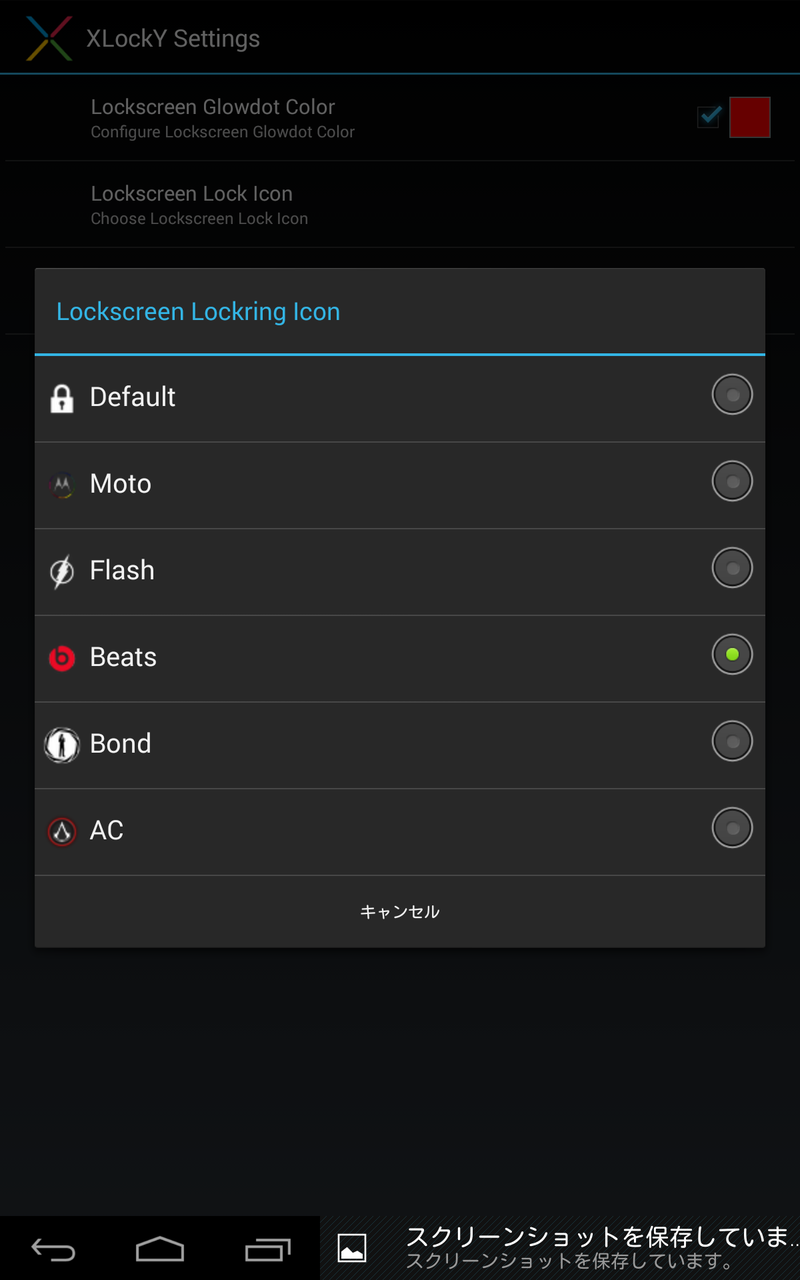The width and height of the screenshot is (800, 1280).
Task: Tap the Flash lightning bolt icon
Action: click(62, 572)
